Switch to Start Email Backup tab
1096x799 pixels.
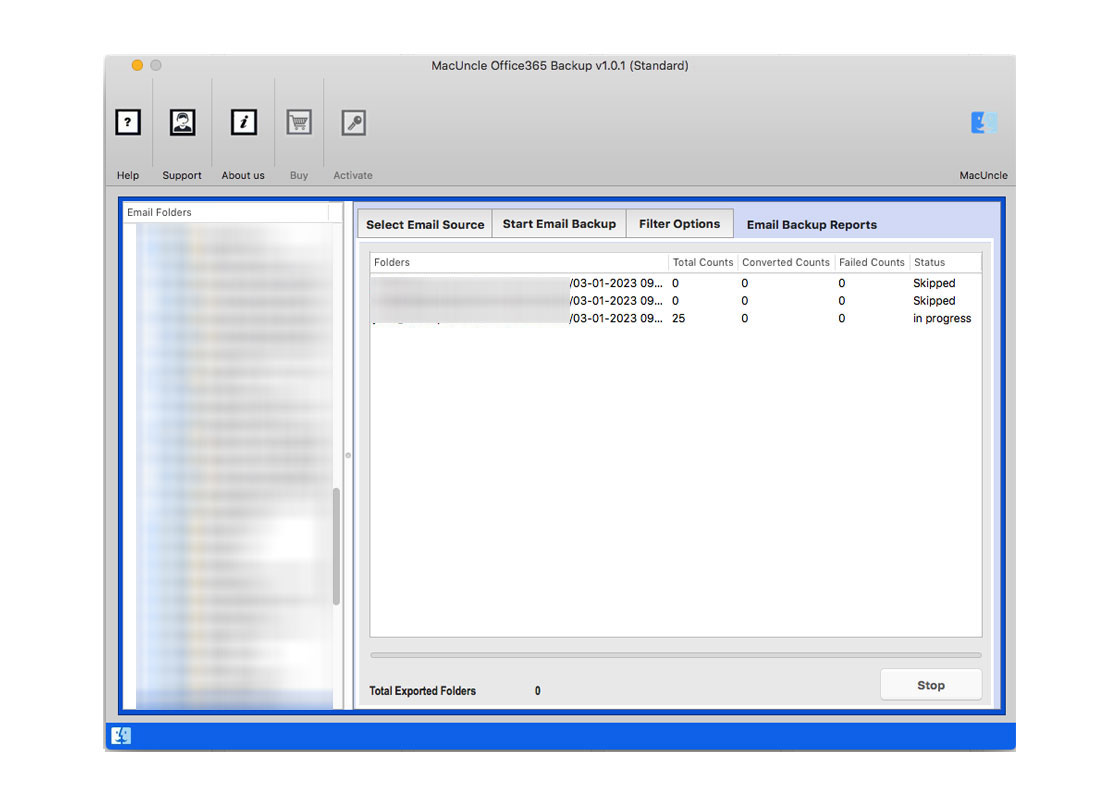tap(559, 224)
